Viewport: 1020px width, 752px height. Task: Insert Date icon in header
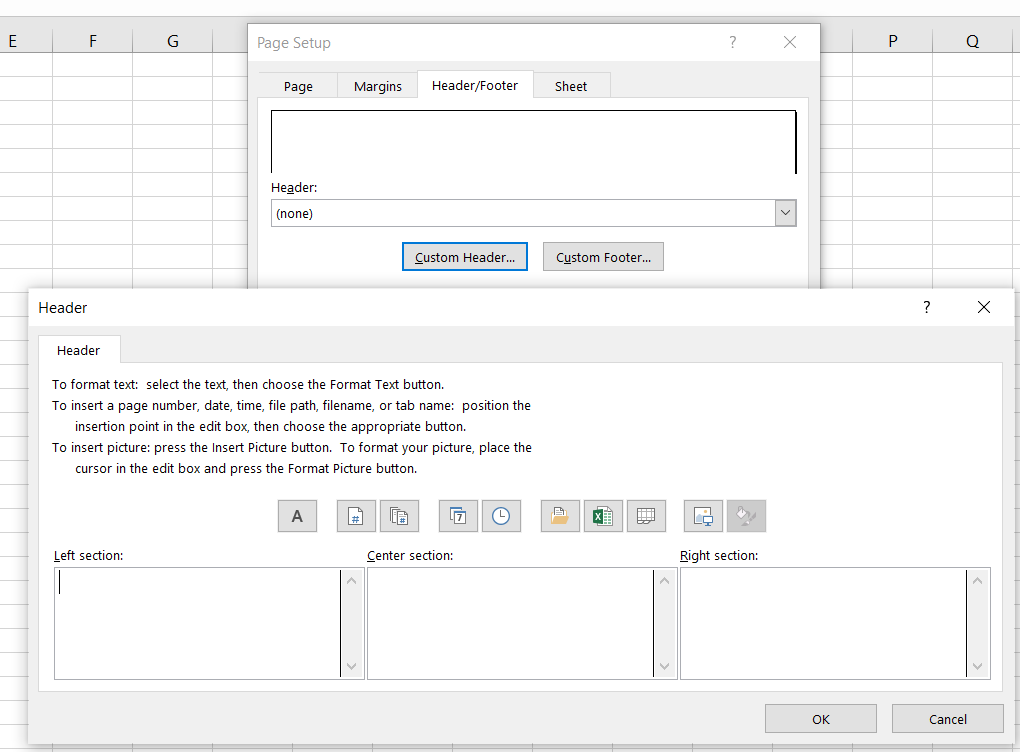coord(458,516)
